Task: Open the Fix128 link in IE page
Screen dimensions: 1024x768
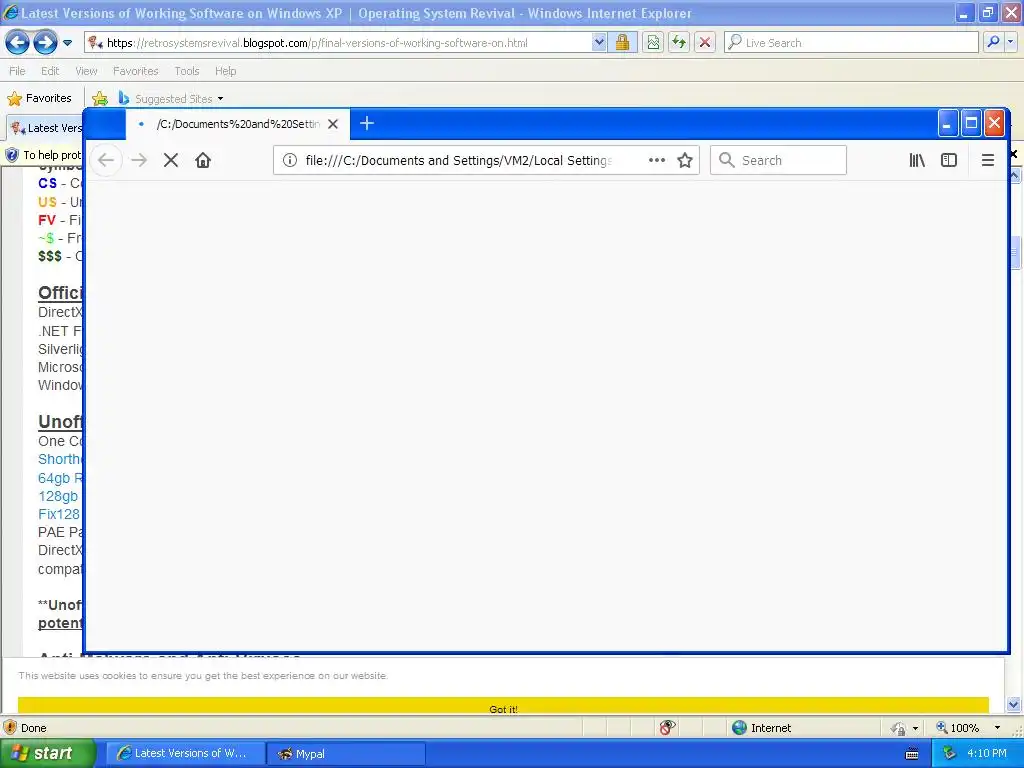Action: coord(59,514)
